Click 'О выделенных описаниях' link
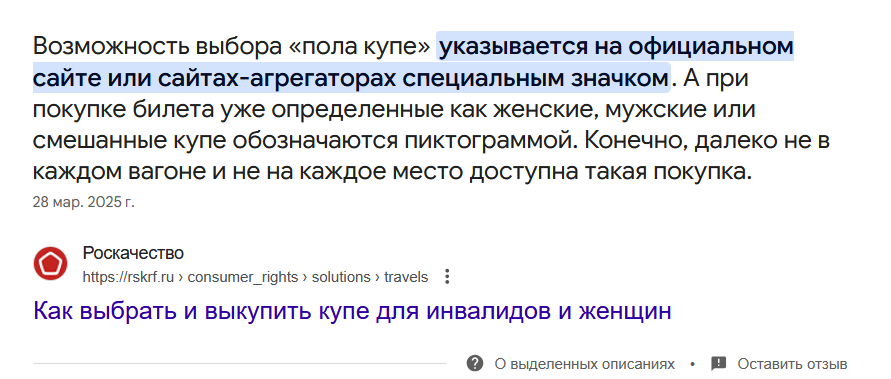This screenshot has width=891, height=379. (585, 364)
